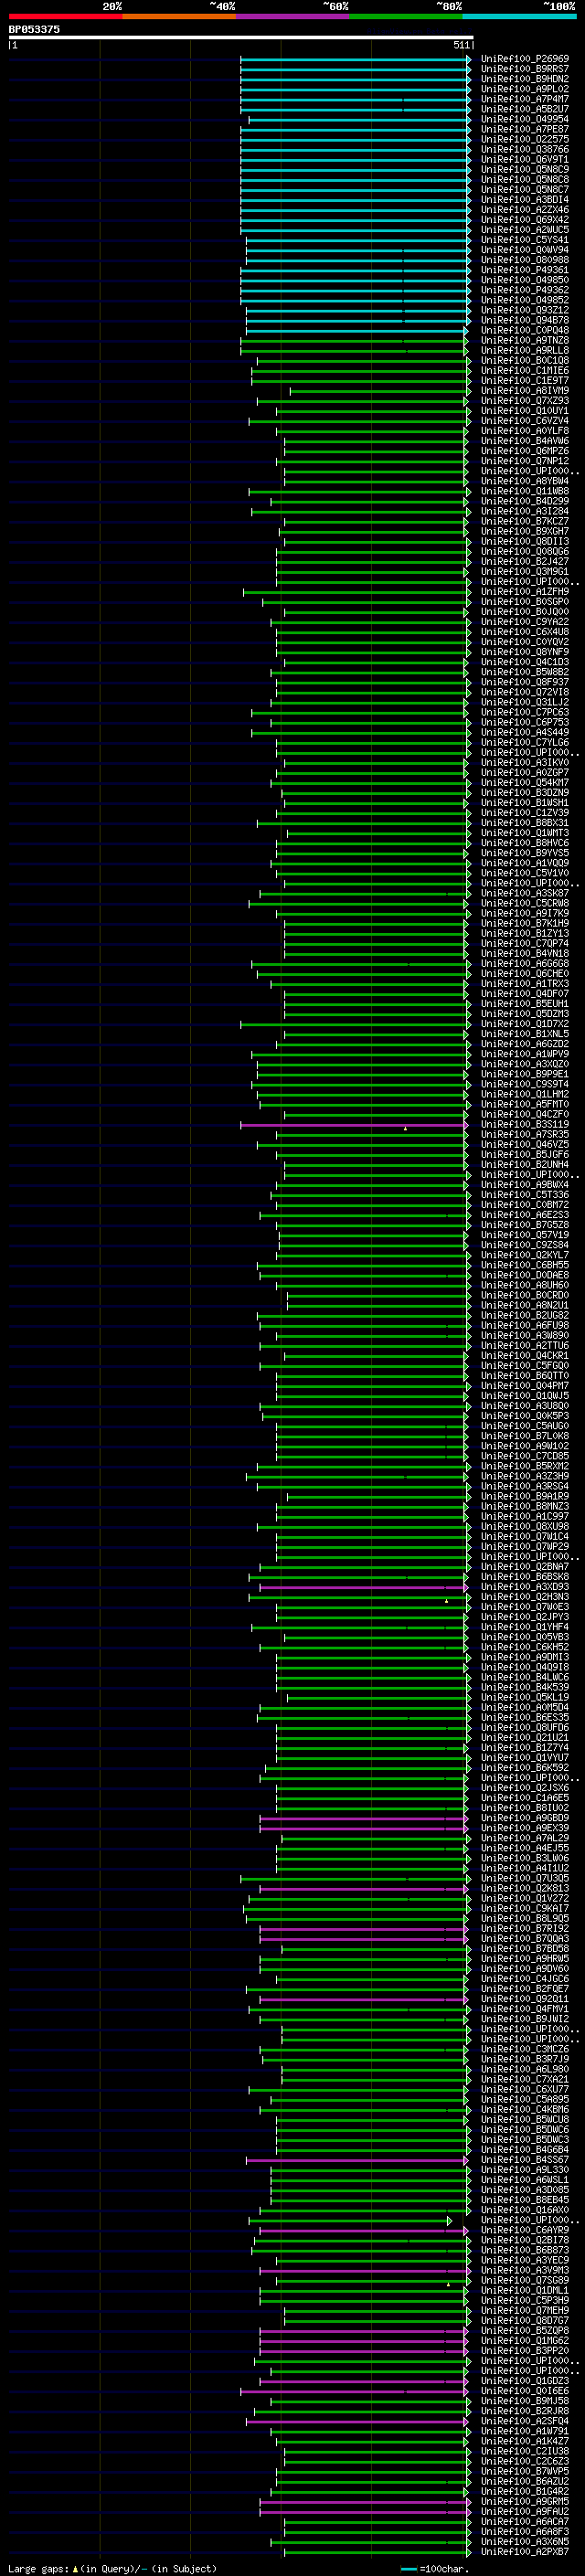
Task: Select hit UniRef100_Q0I6E6
Action: [525, 2391]
